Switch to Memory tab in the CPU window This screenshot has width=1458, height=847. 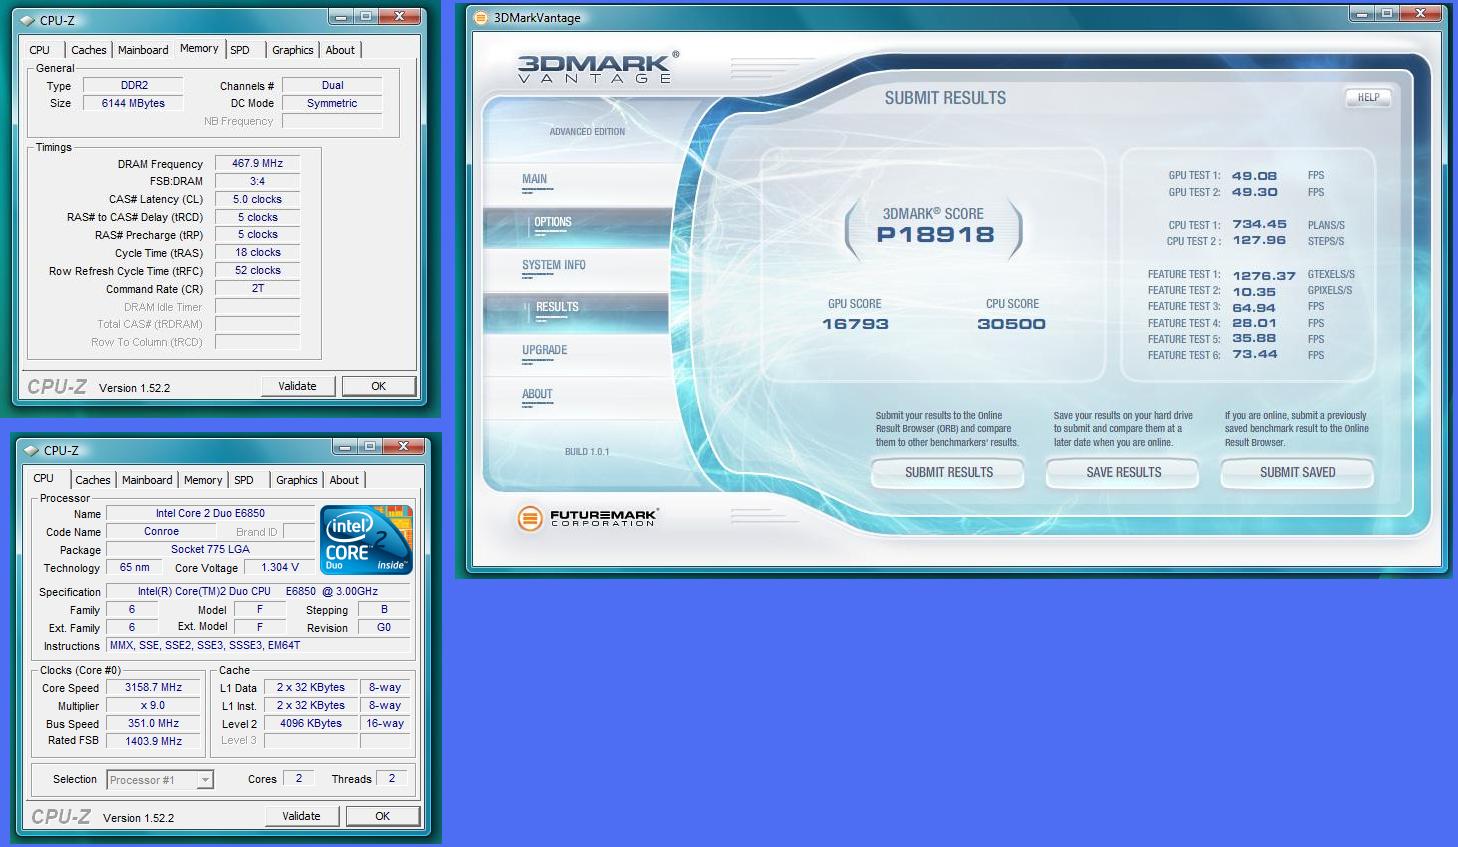point(203,480)
